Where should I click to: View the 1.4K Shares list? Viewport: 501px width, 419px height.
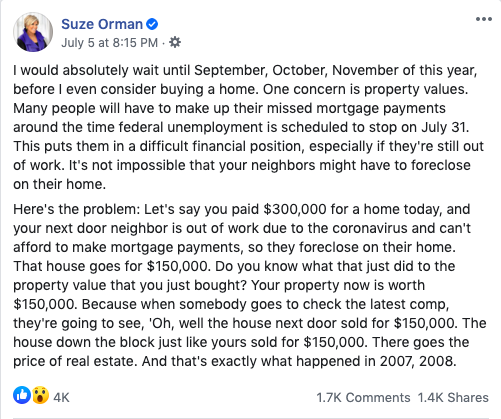(x=453, y=398)
